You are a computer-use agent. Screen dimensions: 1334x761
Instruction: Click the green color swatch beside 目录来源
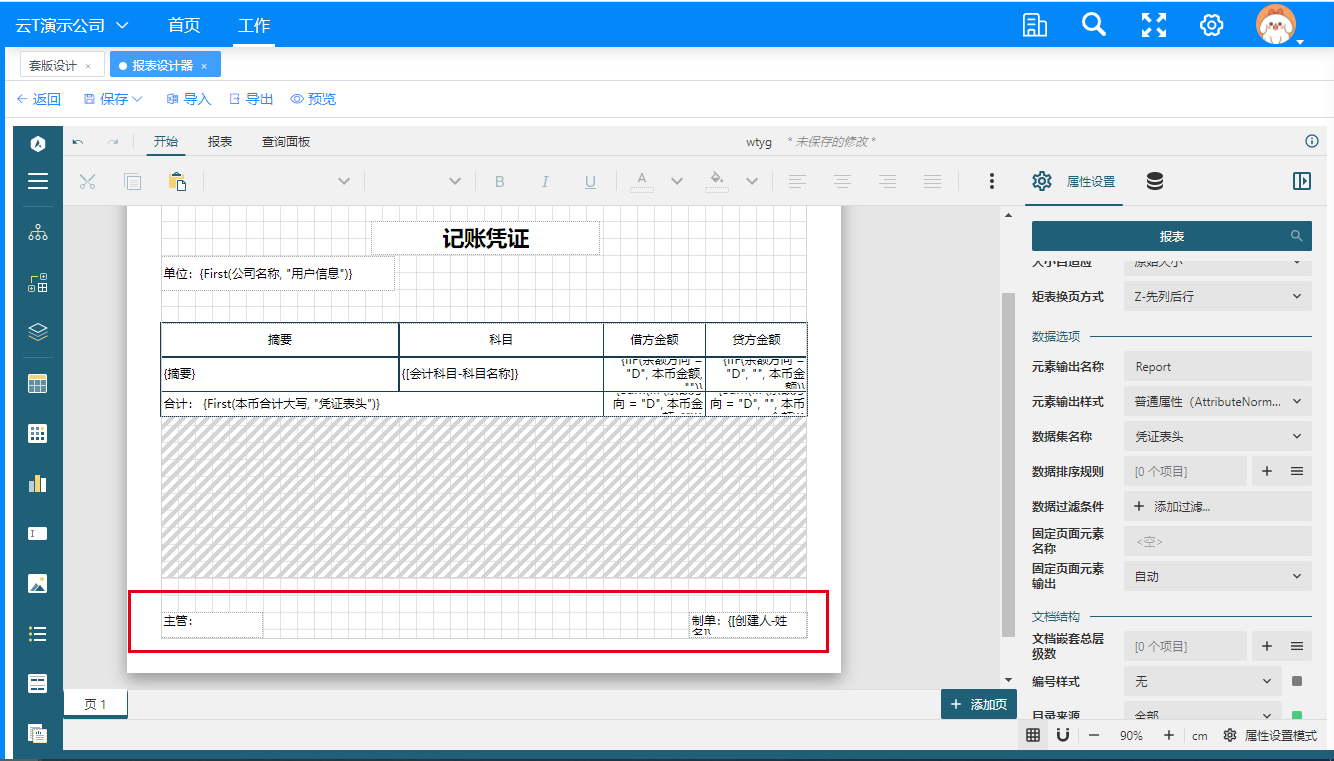tap(1297, 715)
